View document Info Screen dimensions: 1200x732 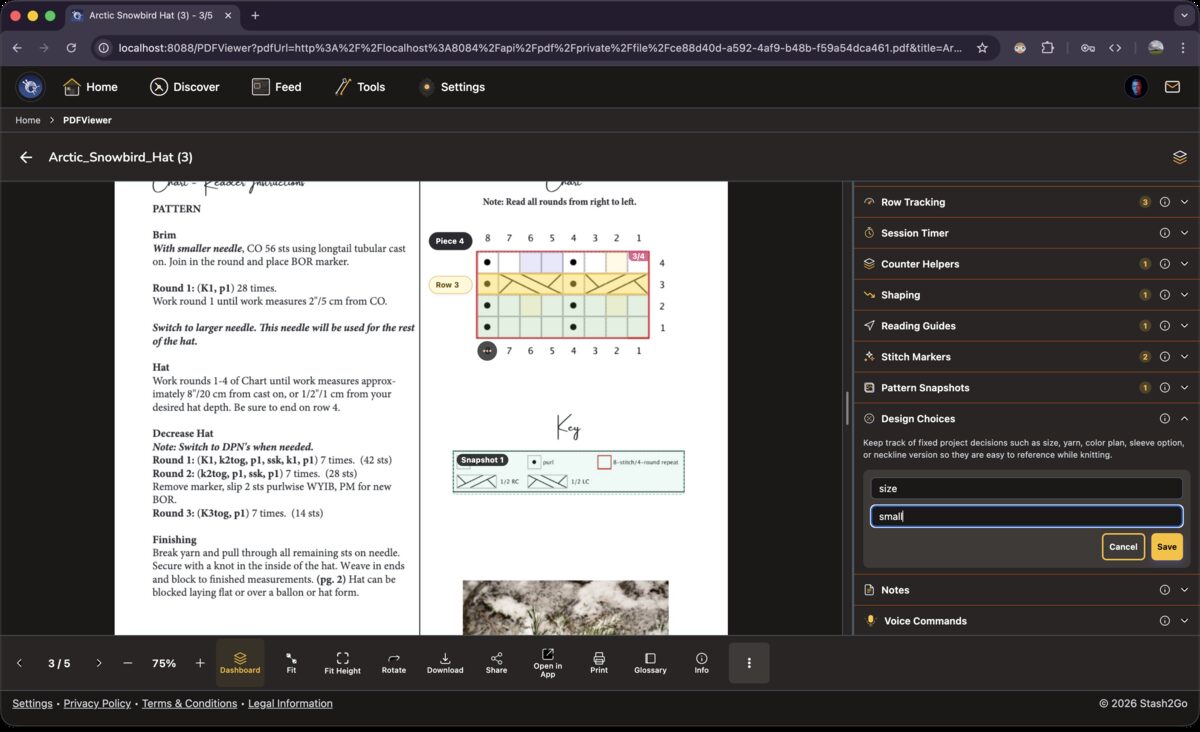click(x=701, y=661)
